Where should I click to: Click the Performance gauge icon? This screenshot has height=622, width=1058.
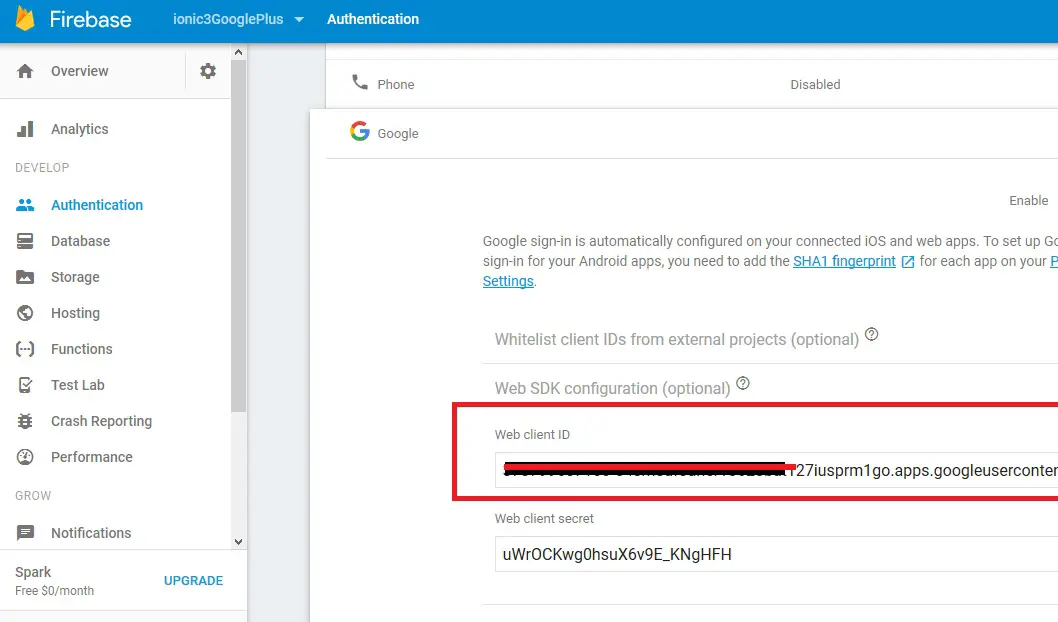(25, 457)
